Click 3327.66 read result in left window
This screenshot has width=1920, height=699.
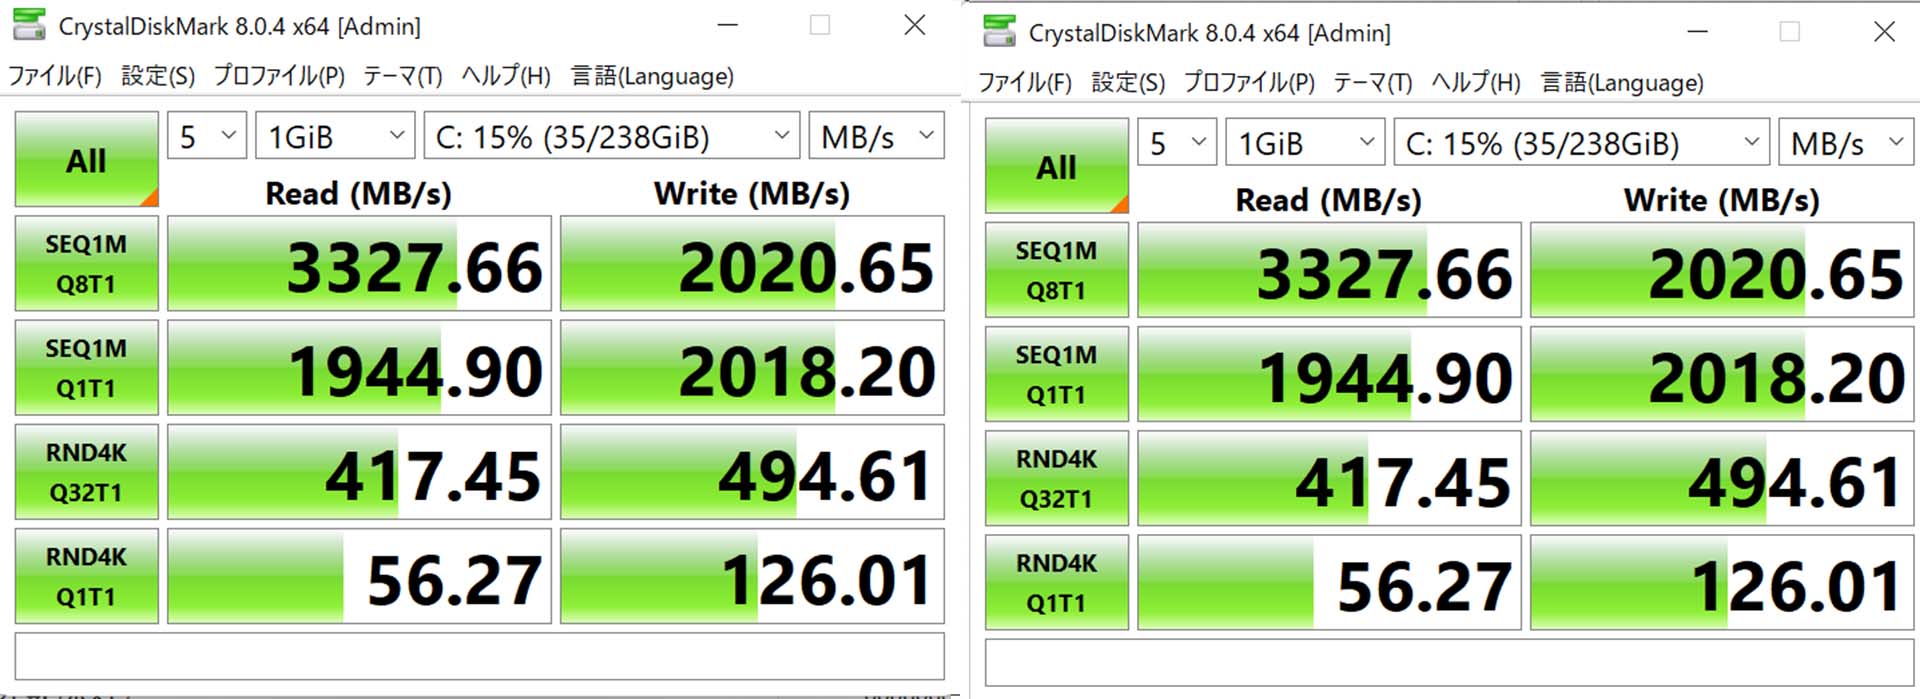[x=359, y=264]
